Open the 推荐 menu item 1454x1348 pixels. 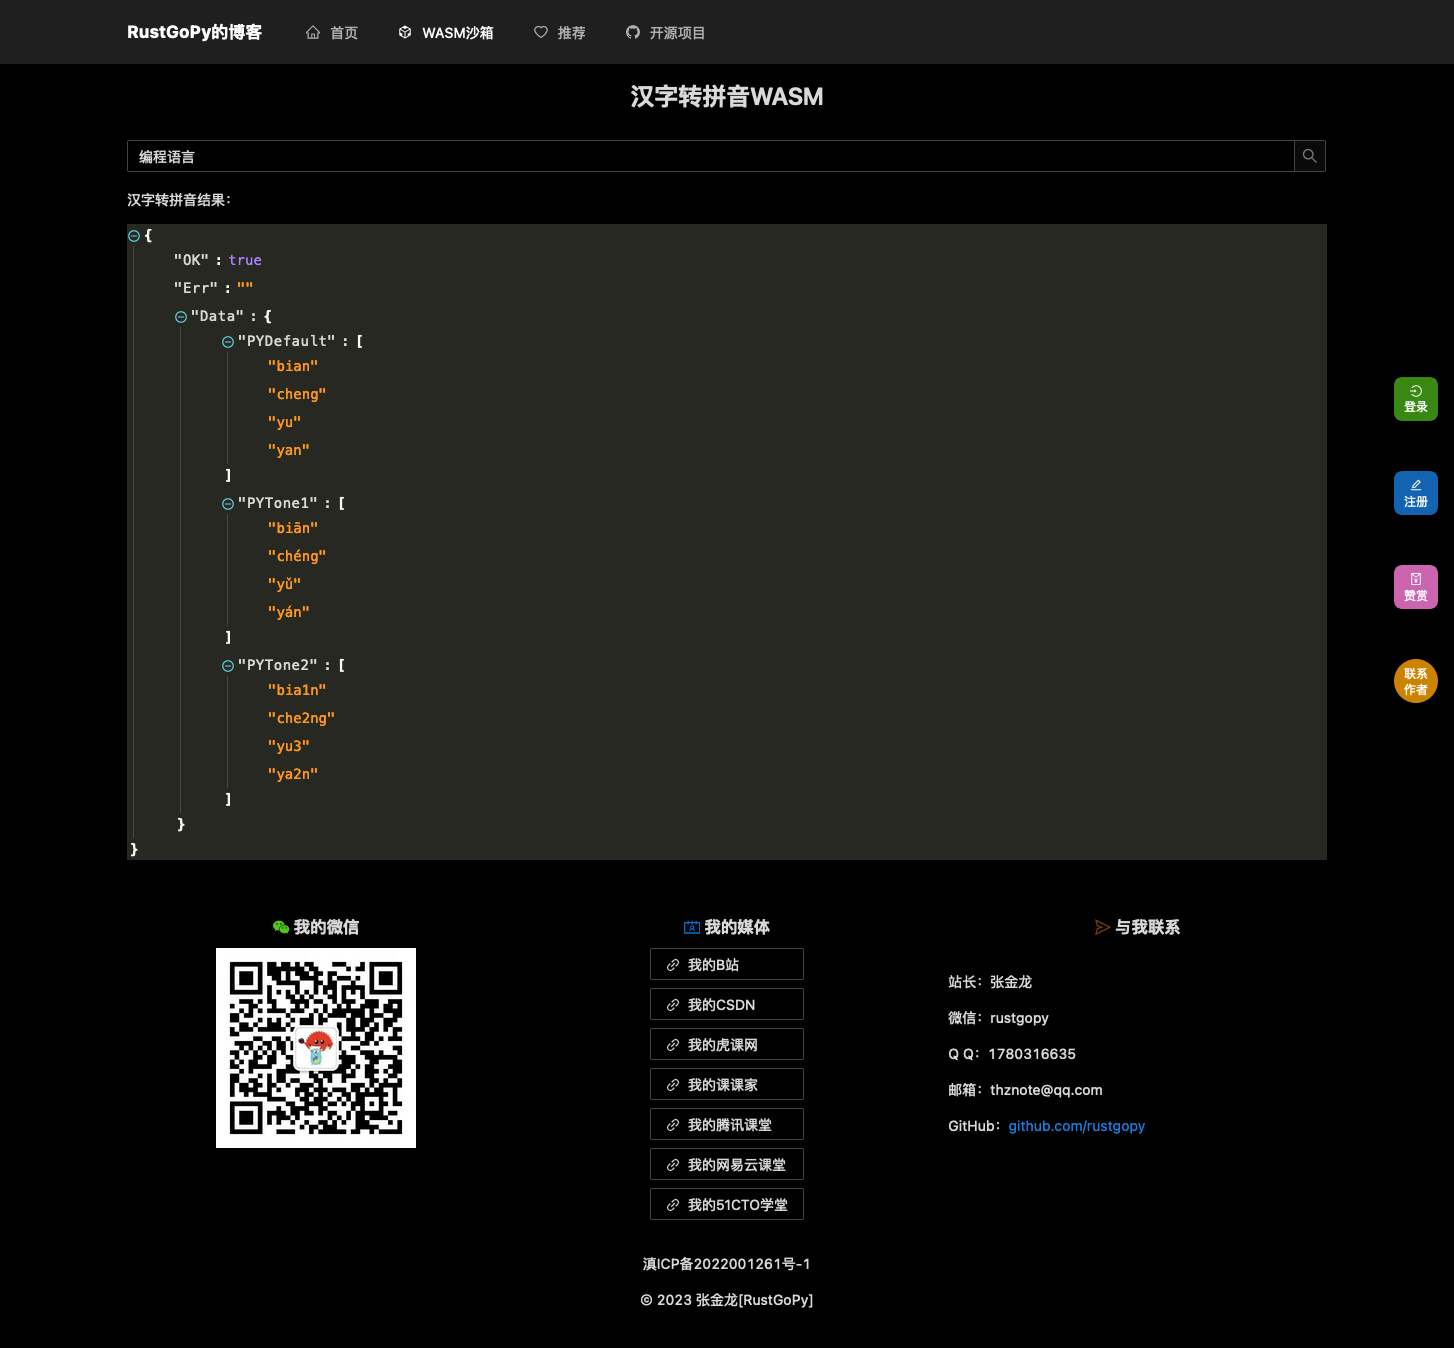[572, 33]
